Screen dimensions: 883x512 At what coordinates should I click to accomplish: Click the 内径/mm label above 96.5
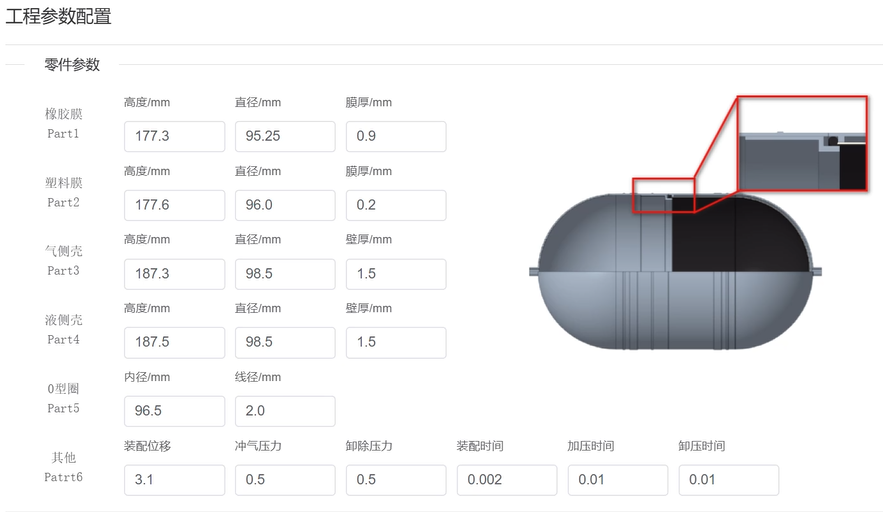point(147,377)
